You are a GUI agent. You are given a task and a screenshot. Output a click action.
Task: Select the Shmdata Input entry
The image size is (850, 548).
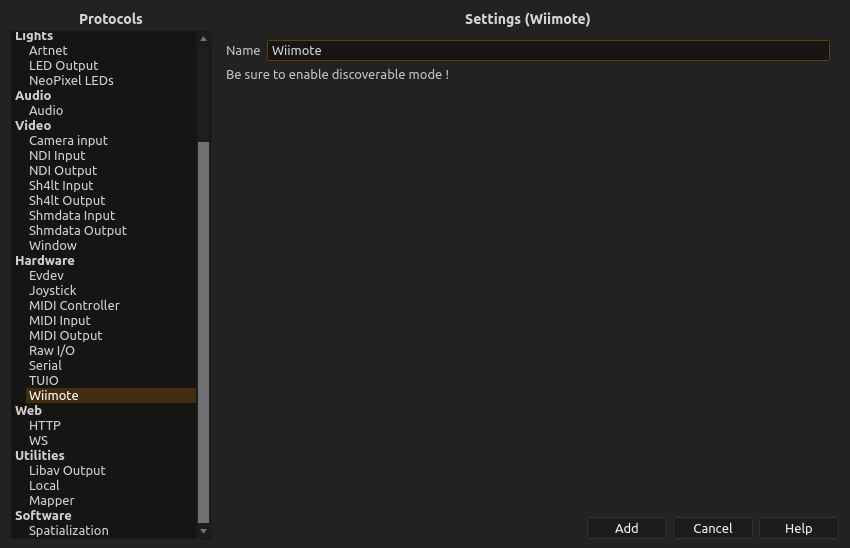click(x=72, y=215)
